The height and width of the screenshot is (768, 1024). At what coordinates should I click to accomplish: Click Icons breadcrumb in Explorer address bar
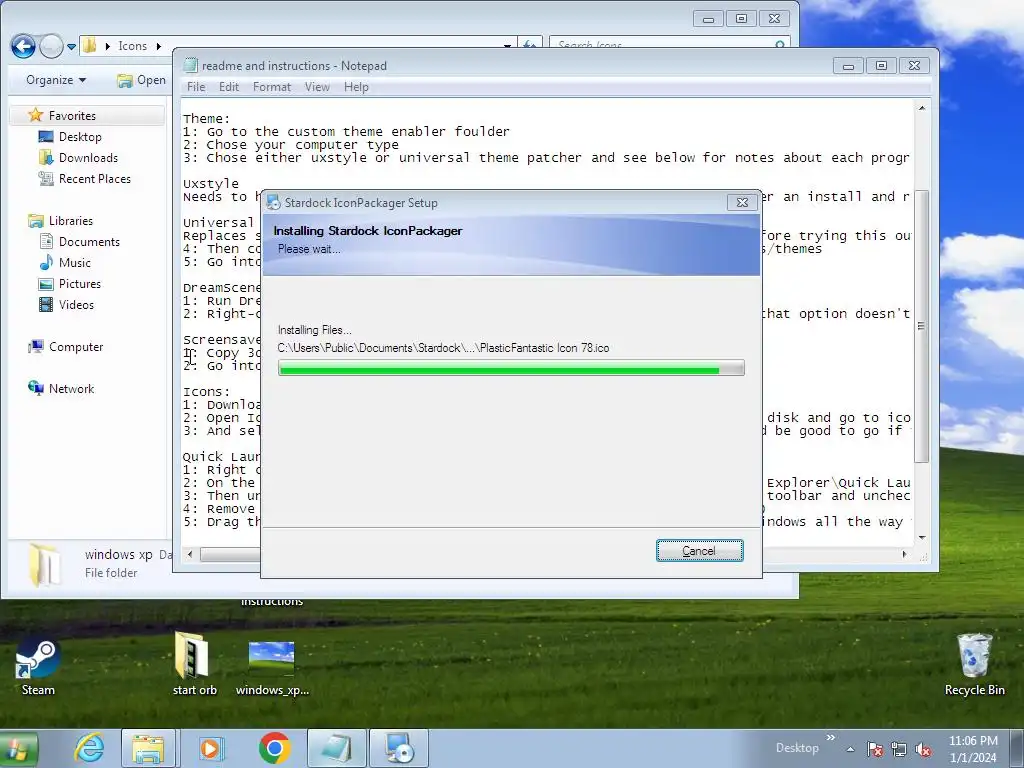[133, 46]
